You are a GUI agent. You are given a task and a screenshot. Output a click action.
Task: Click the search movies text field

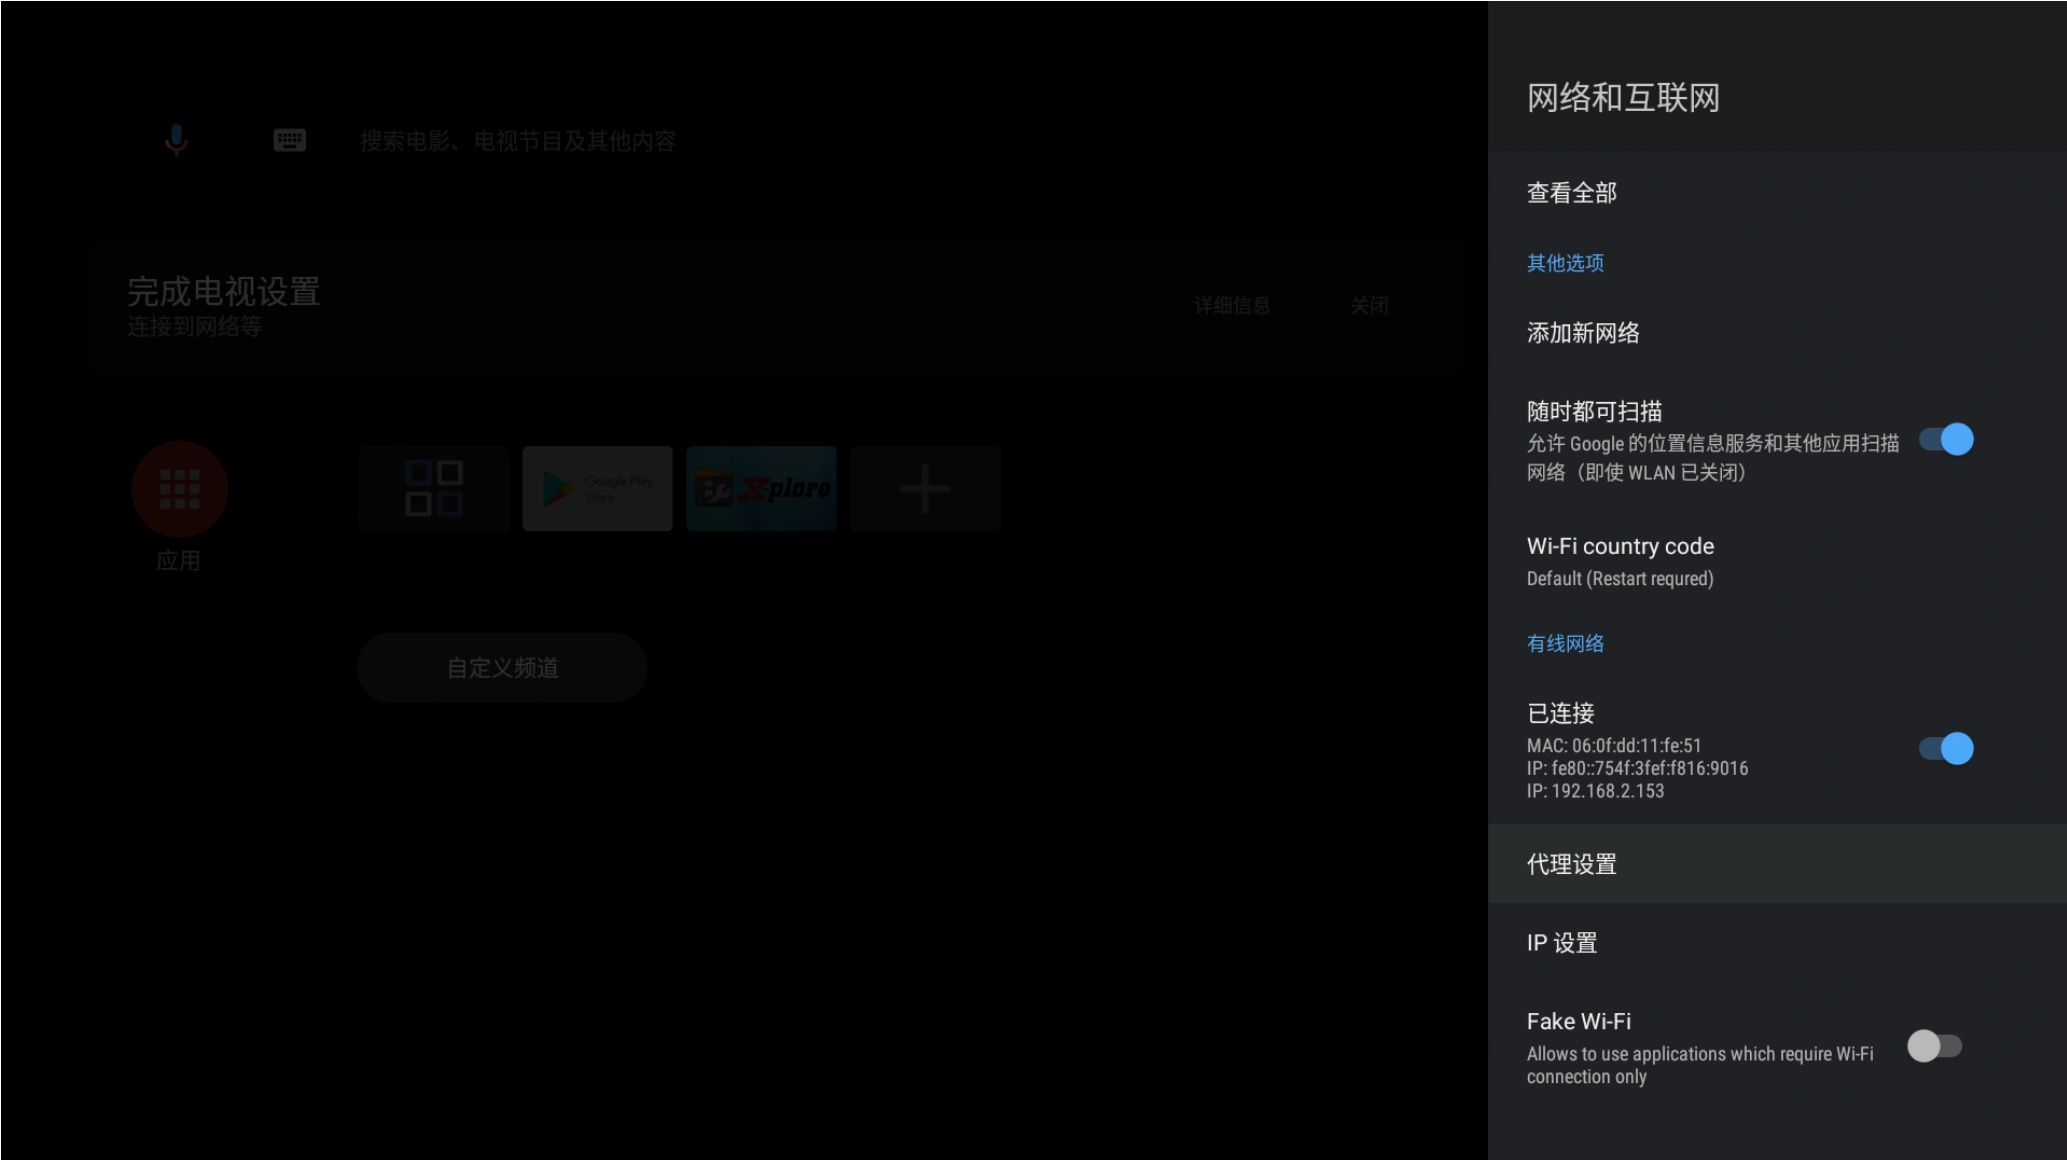(x=518, y=142)
